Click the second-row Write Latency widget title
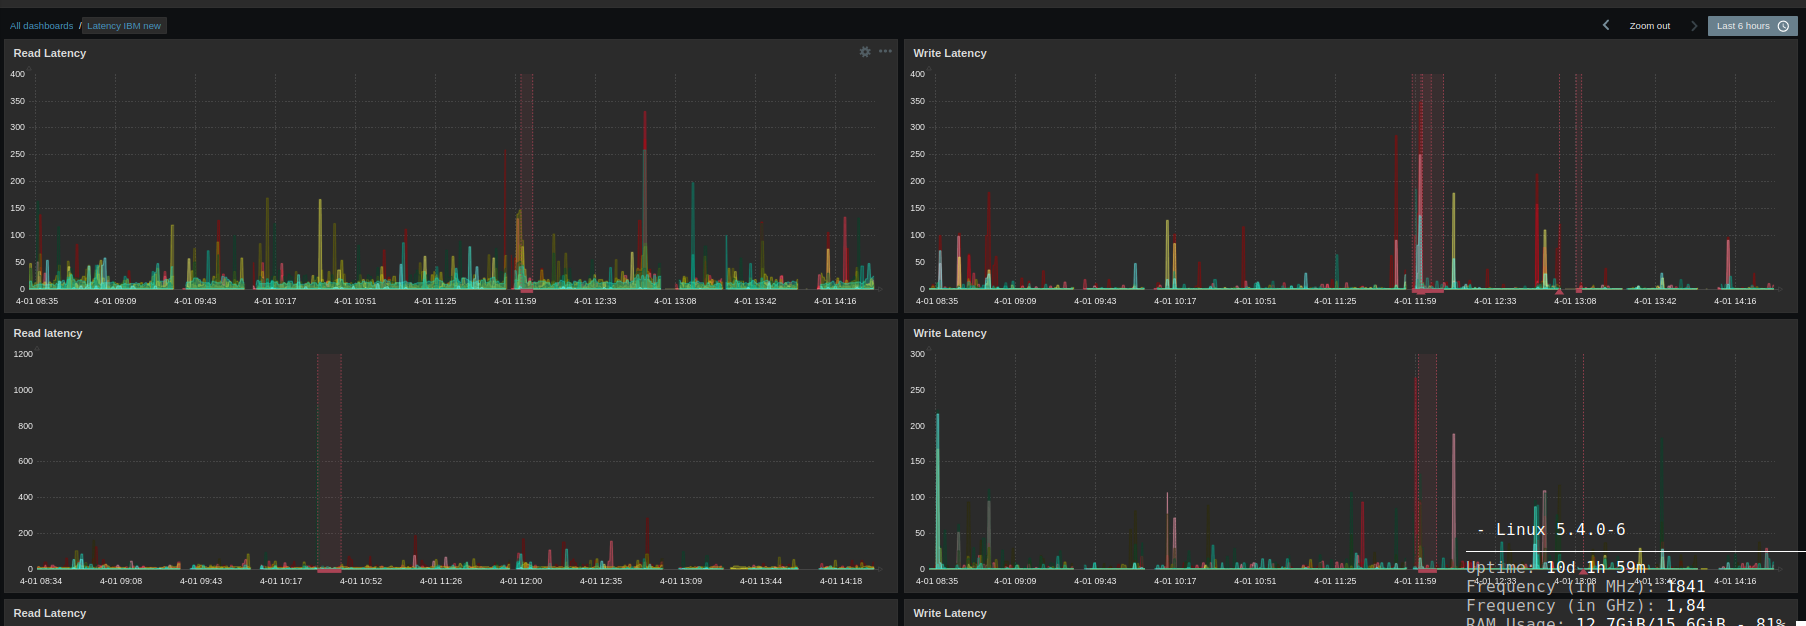Viewport: 1806px width, 626px height. (x=950, y=333)
